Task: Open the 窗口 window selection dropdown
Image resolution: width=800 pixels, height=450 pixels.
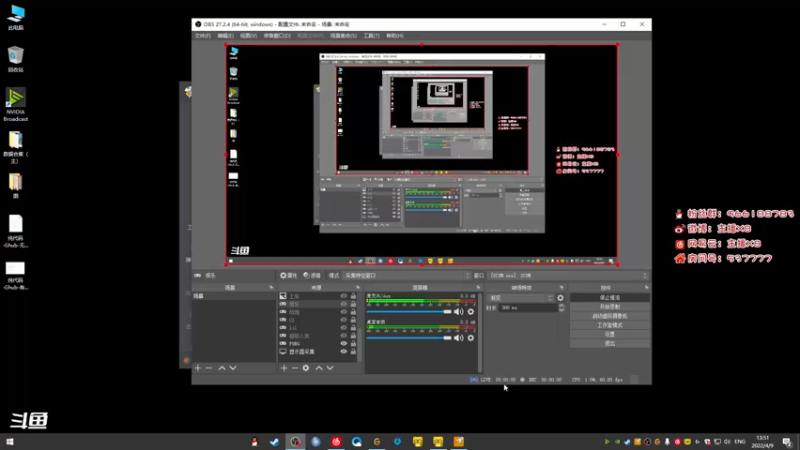Action: (568, 276)
